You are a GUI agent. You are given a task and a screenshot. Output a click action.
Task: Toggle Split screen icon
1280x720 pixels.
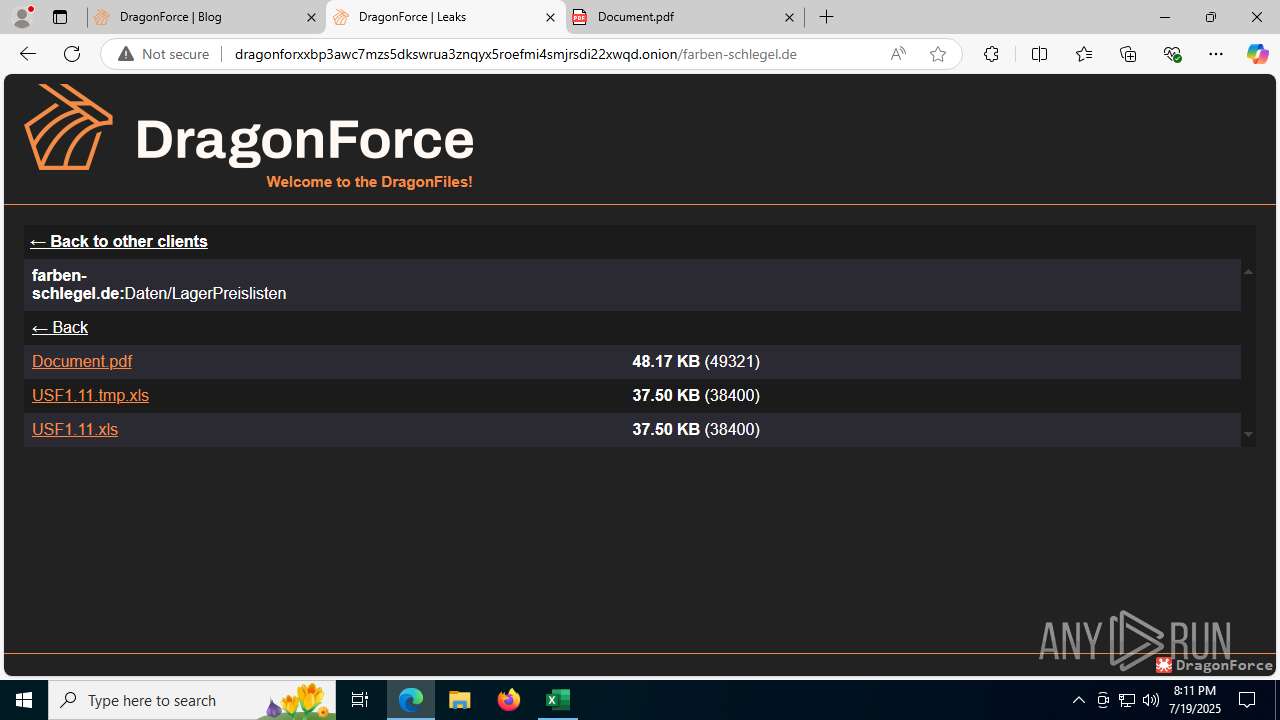(x=1039, y=54)
